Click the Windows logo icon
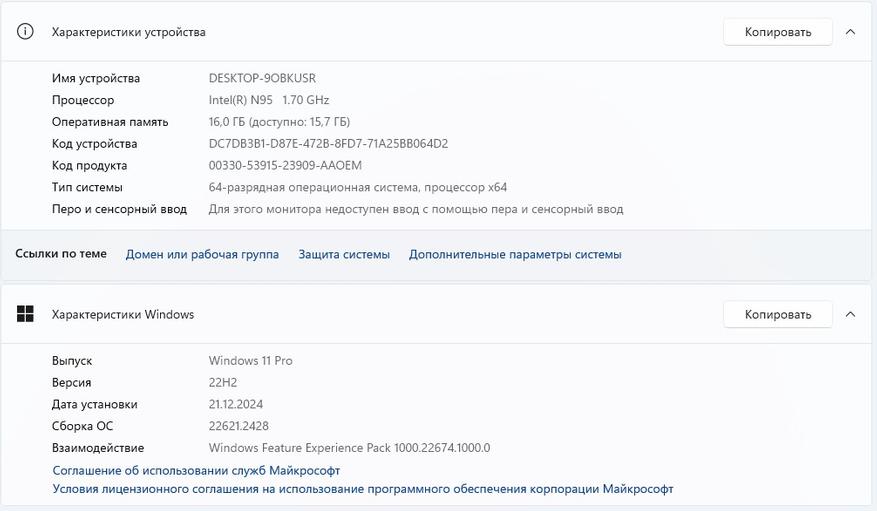Viewport: 877px width, 511px height. 25,314
